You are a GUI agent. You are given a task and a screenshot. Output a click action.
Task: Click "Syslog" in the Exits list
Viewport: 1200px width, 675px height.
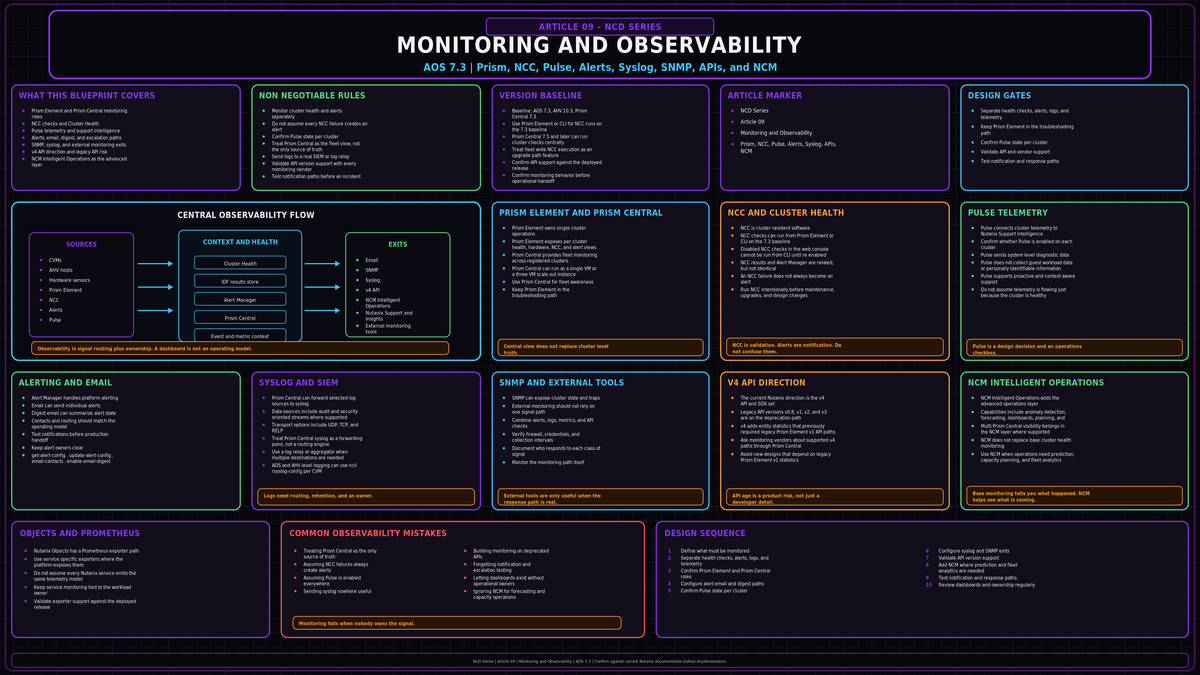373,280
